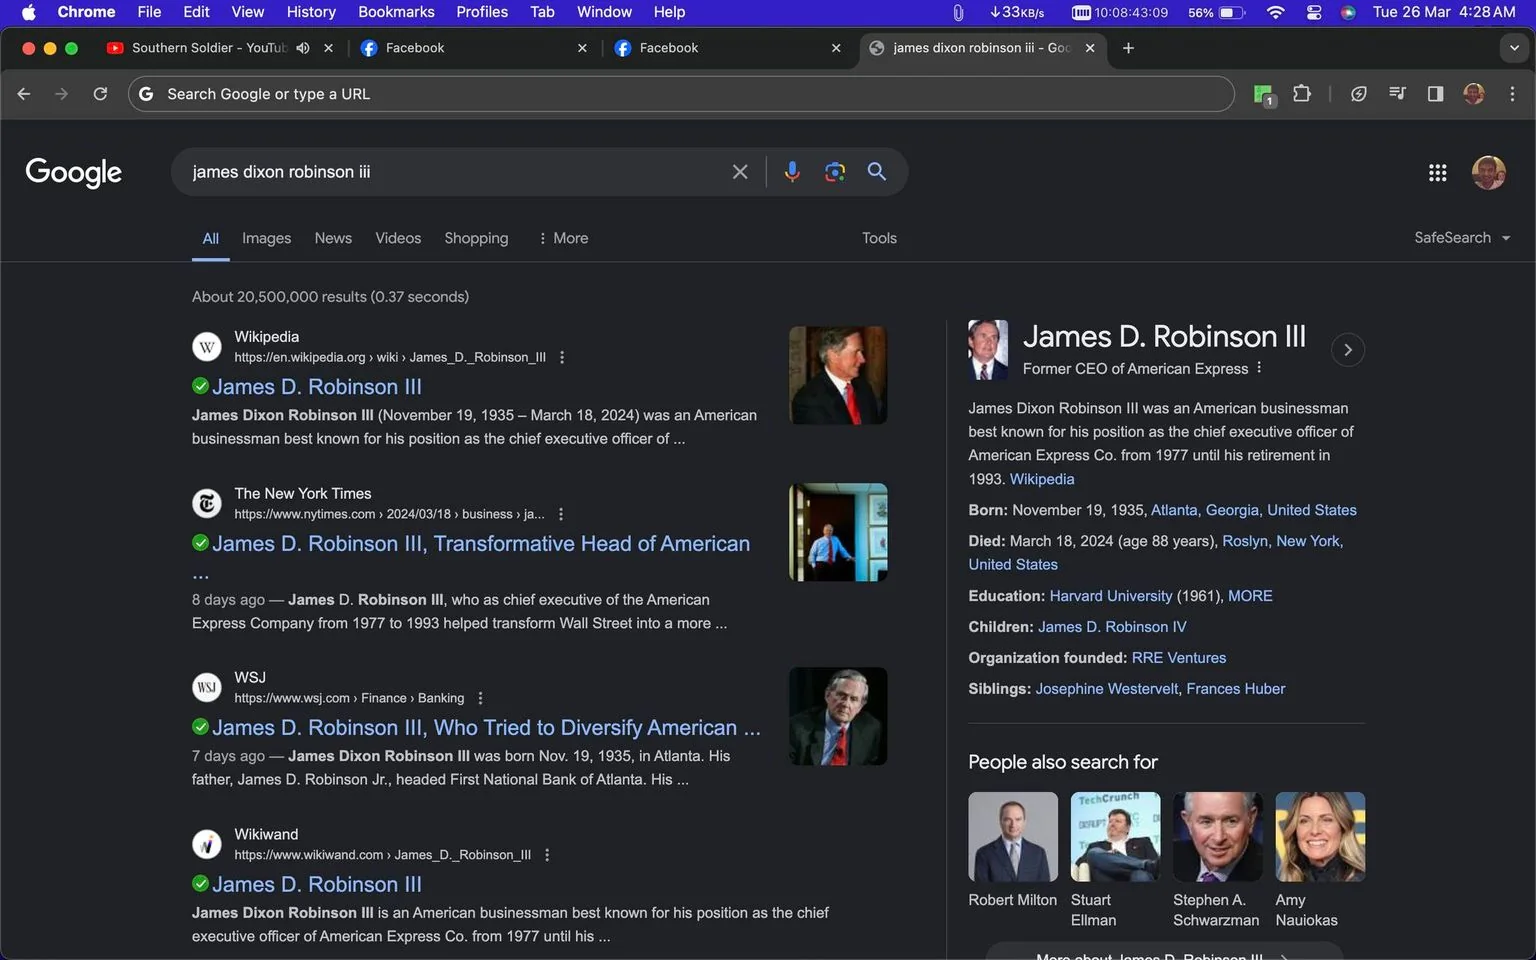Start voice search with microphone icon
The height and width of the screenshot is (960, 1536).
click(x=792, y=172)
